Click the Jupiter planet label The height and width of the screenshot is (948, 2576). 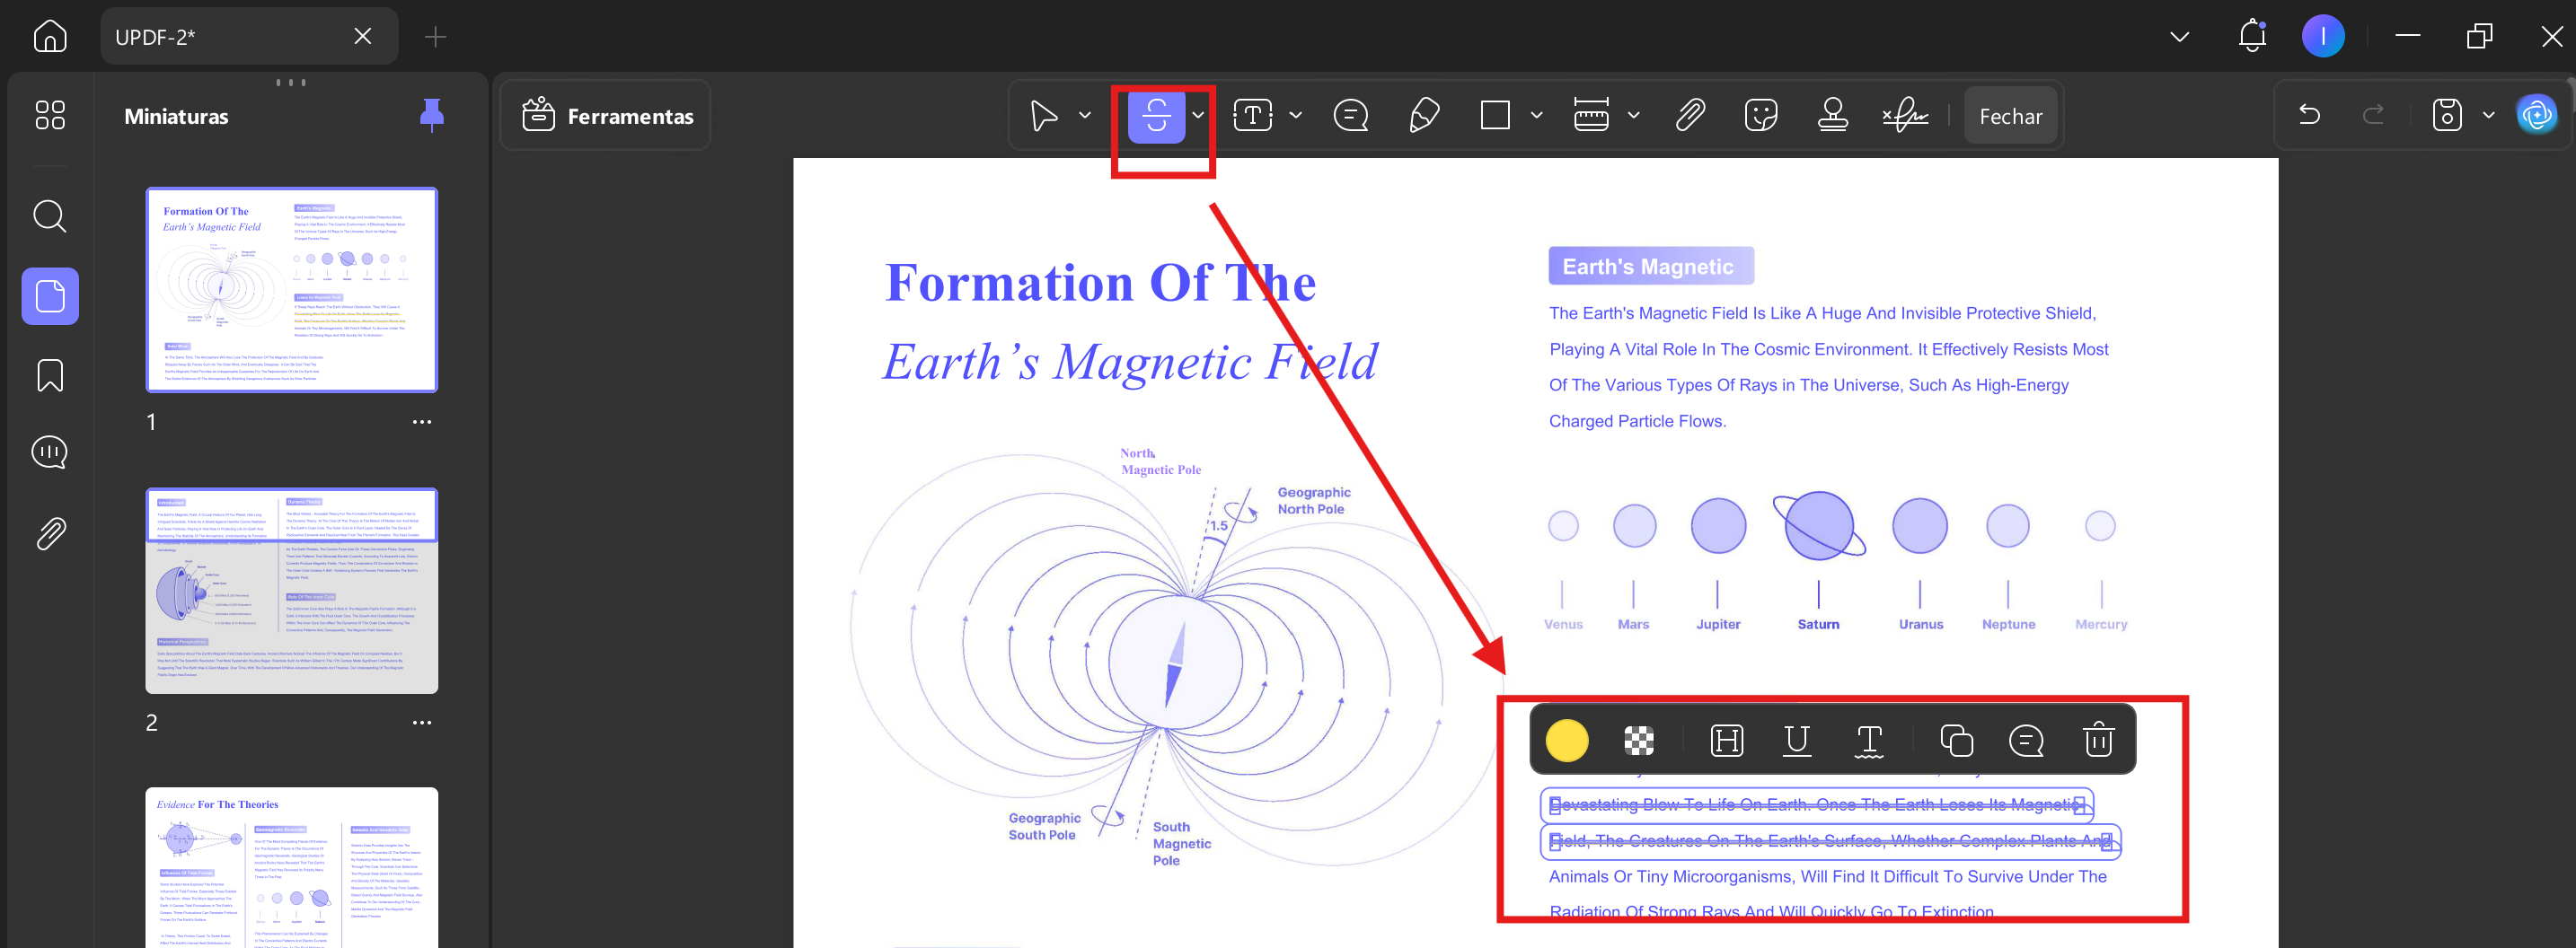(x=1718, y=624)
